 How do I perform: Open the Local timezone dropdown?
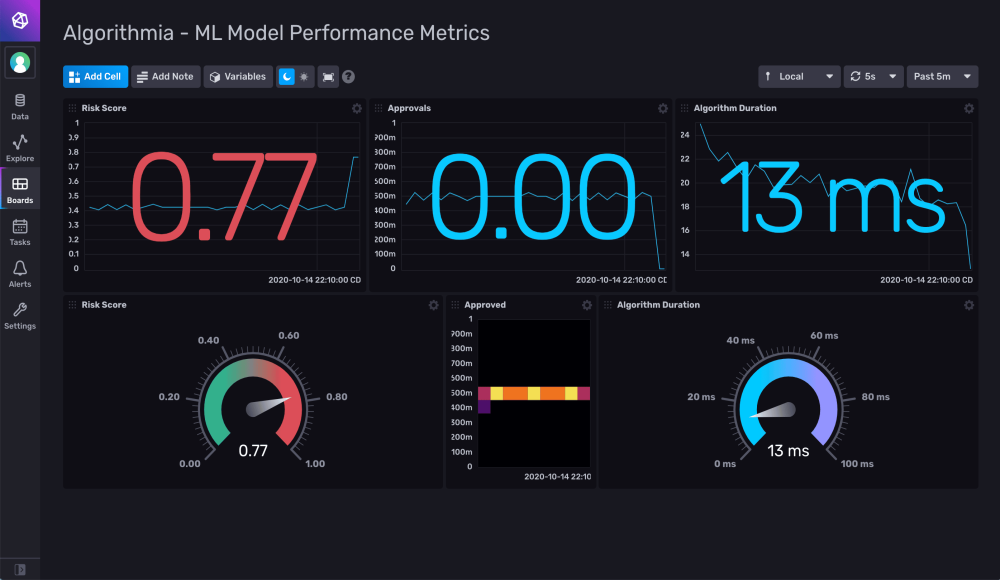pyautogui.click(x=799, y=77)
